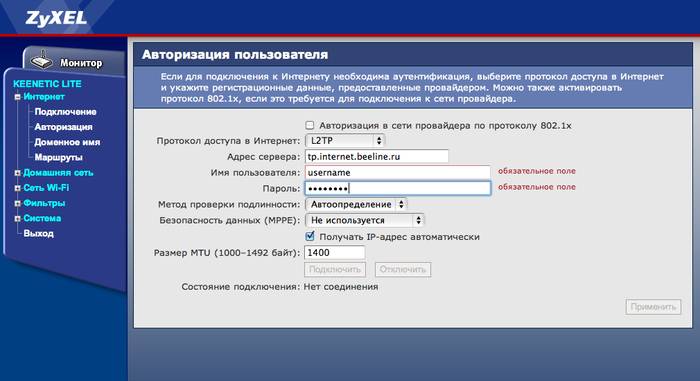Click обязательное поле next to password

point(537,187)
